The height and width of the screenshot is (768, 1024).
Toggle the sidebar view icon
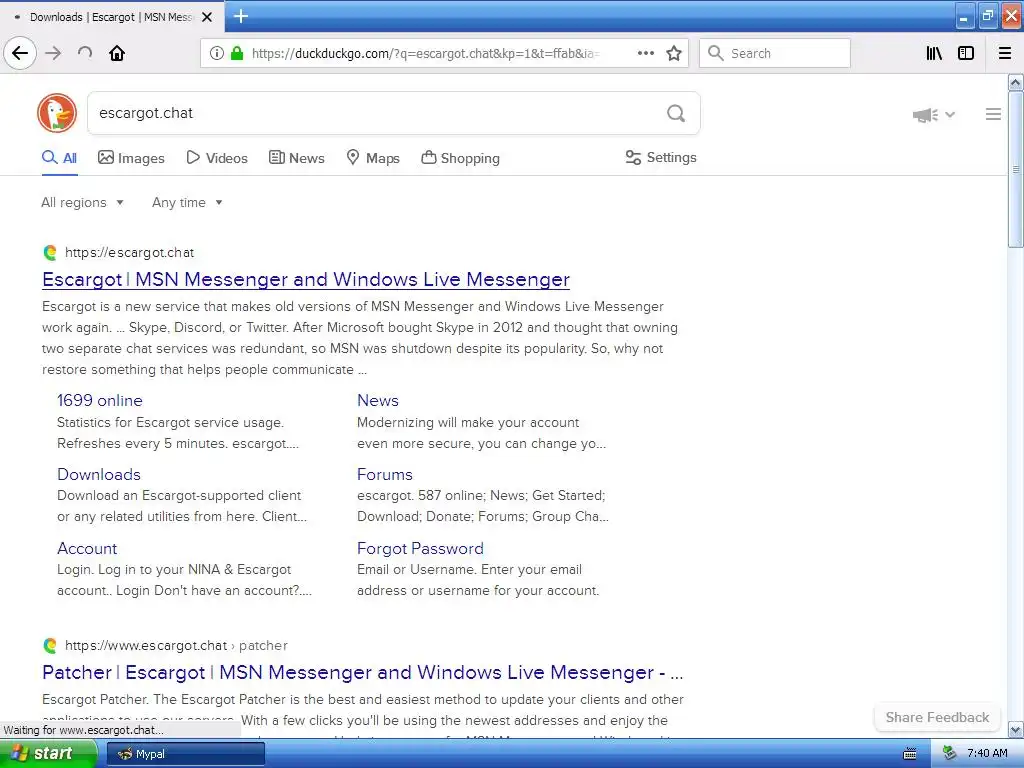coord(966,53)
